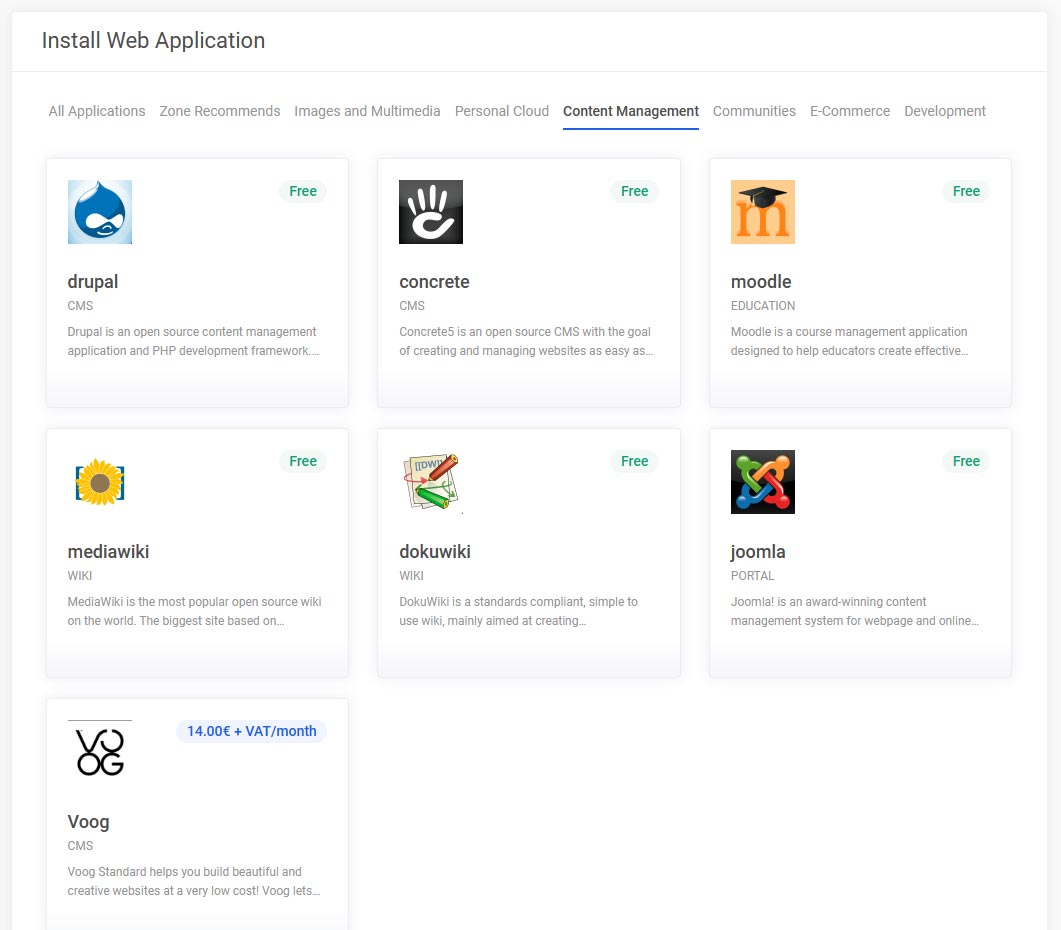
Task: Click the Joomla colorful logo icon
Action: click(x=762, y=481)
